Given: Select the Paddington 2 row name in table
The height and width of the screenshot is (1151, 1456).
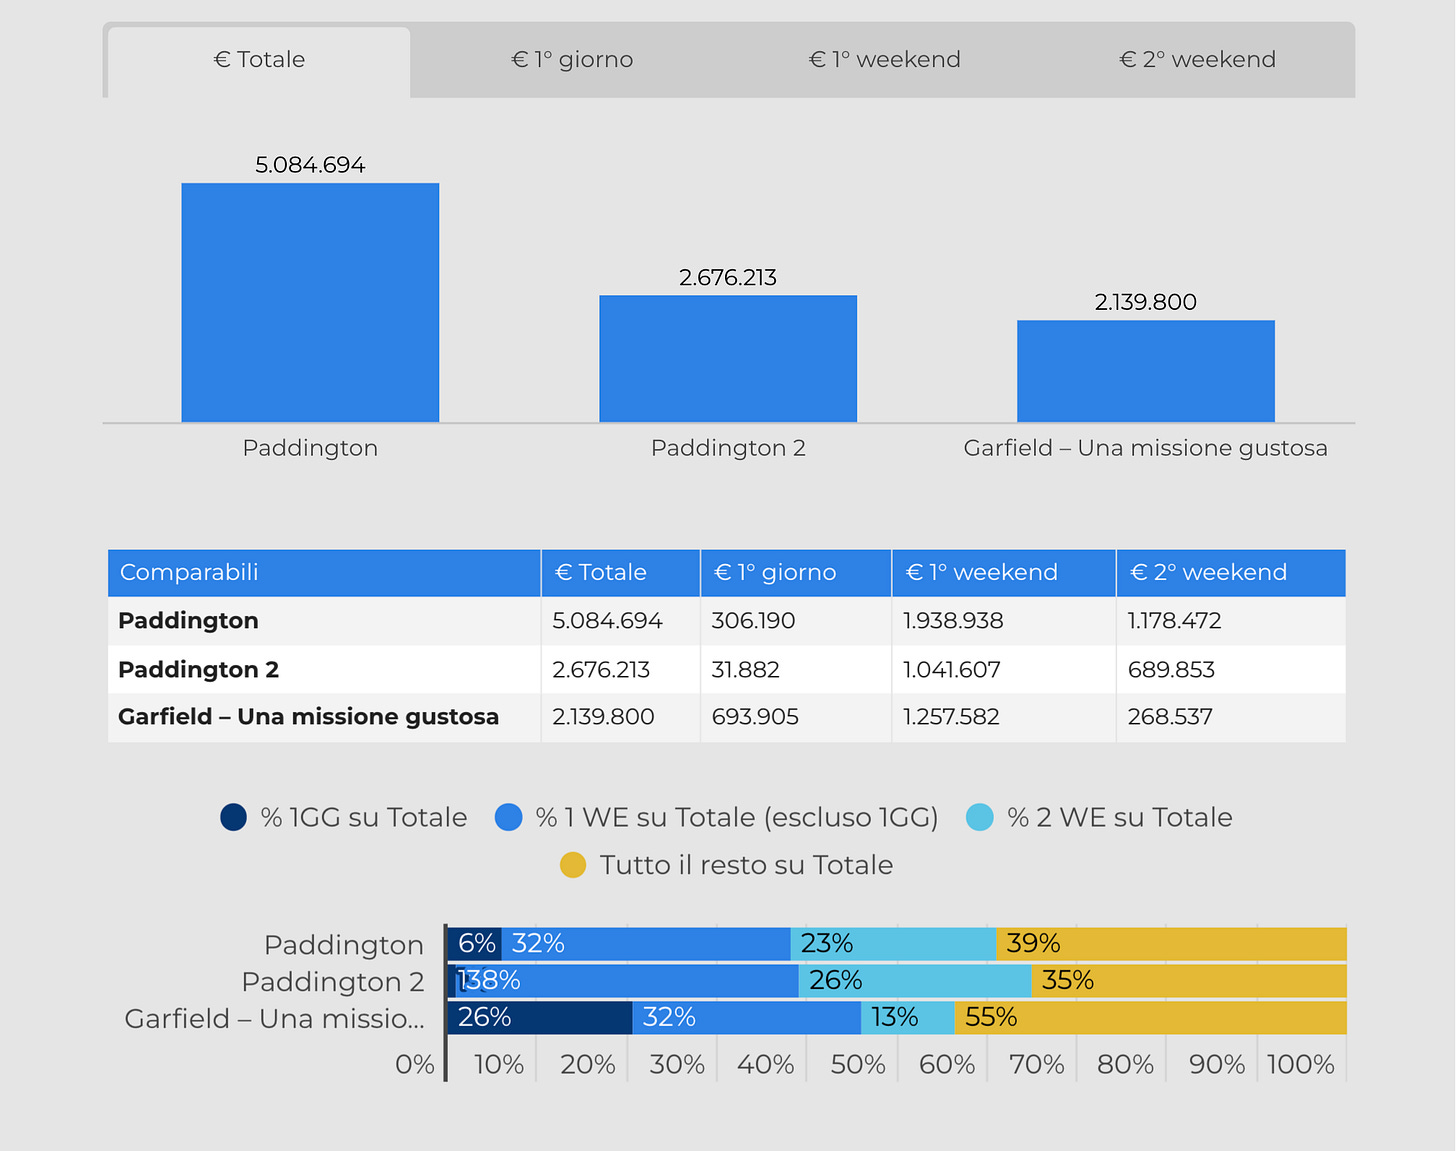Looking at the screenshot, I should [x=198, y=670].
